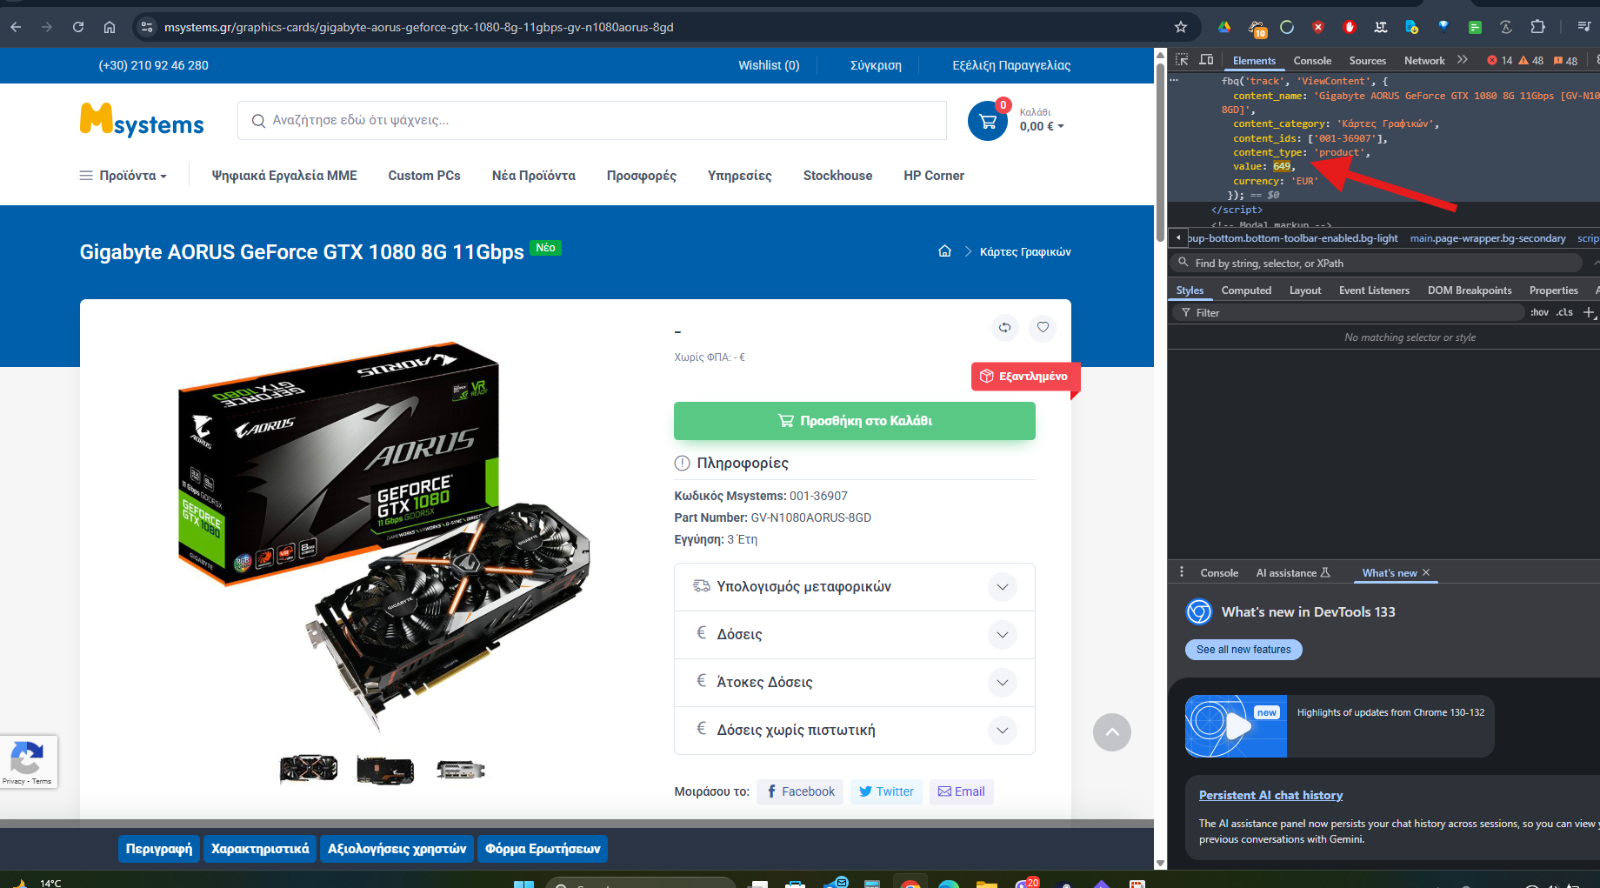Click the DevTools Find by string field
Screen dimensions: 1600x888
coord(1376,263)
